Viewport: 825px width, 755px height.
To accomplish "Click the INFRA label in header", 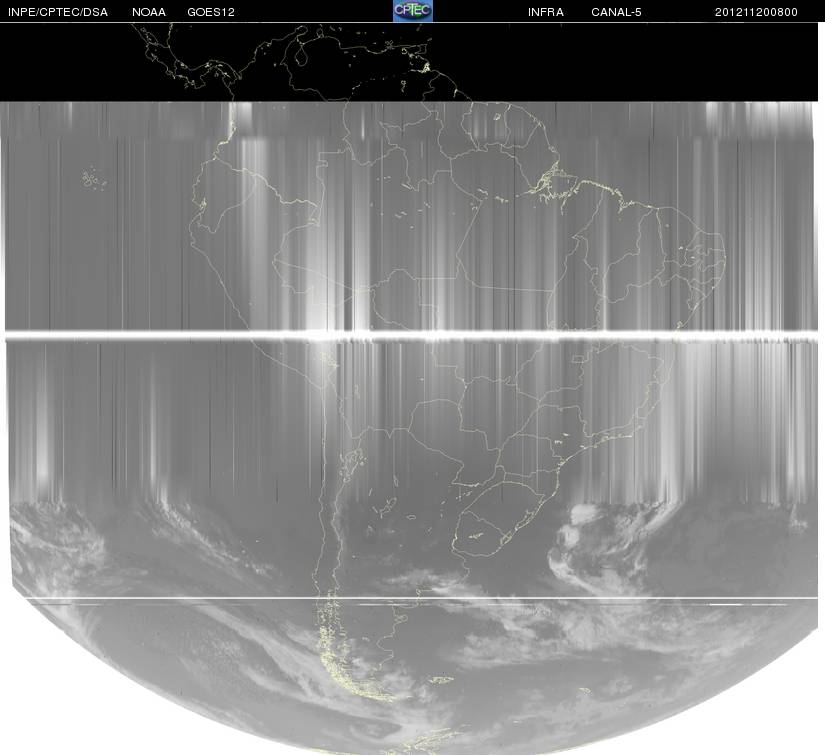I will click(x=546, y=12).
